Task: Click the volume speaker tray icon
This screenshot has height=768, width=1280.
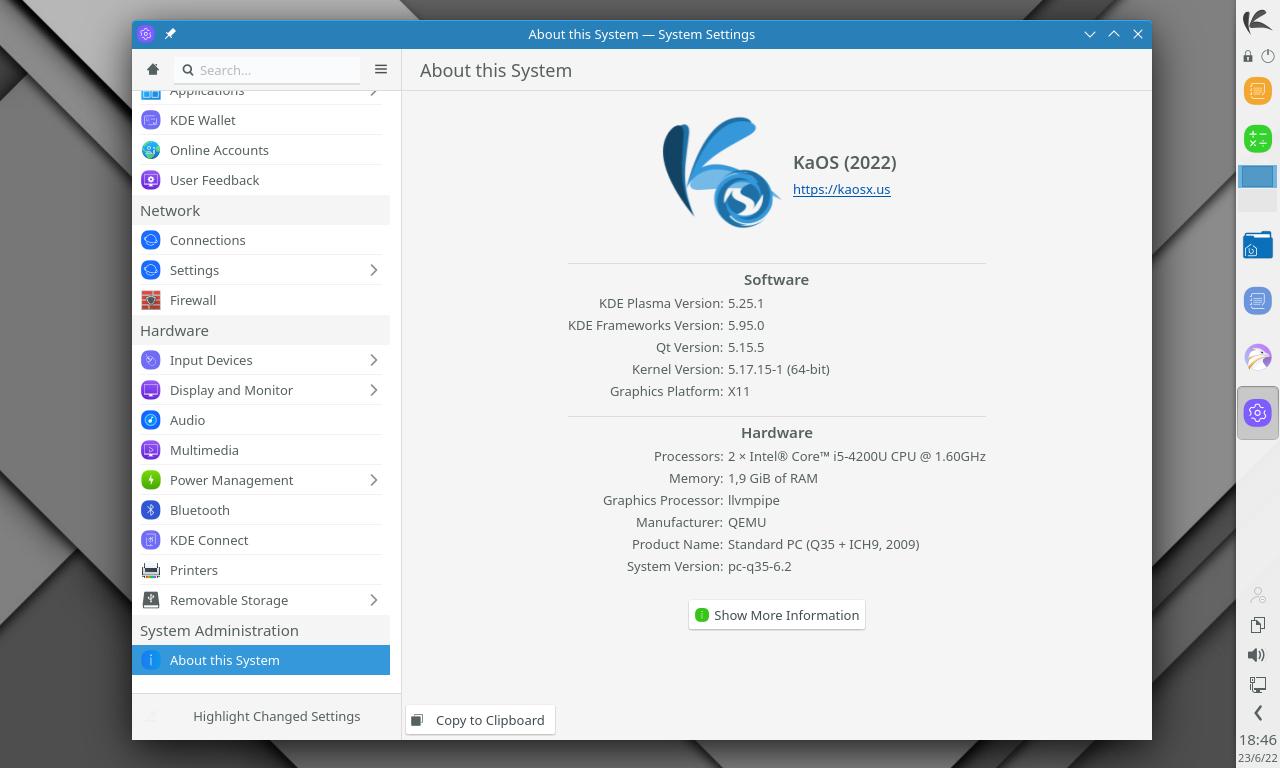Action: click(x=1258, y=655)
